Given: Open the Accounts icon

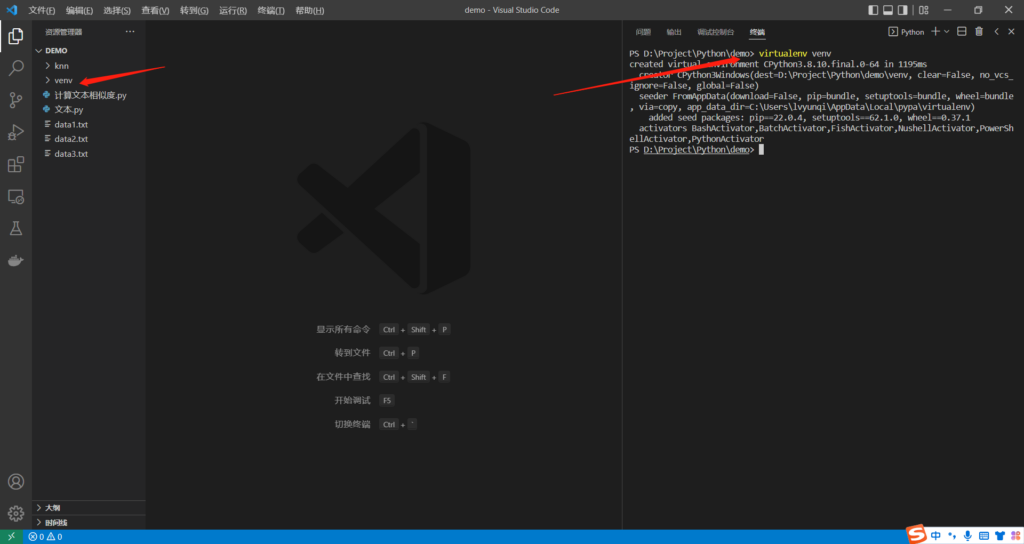Looking at the screenshot, I should (x=16, y=482).
